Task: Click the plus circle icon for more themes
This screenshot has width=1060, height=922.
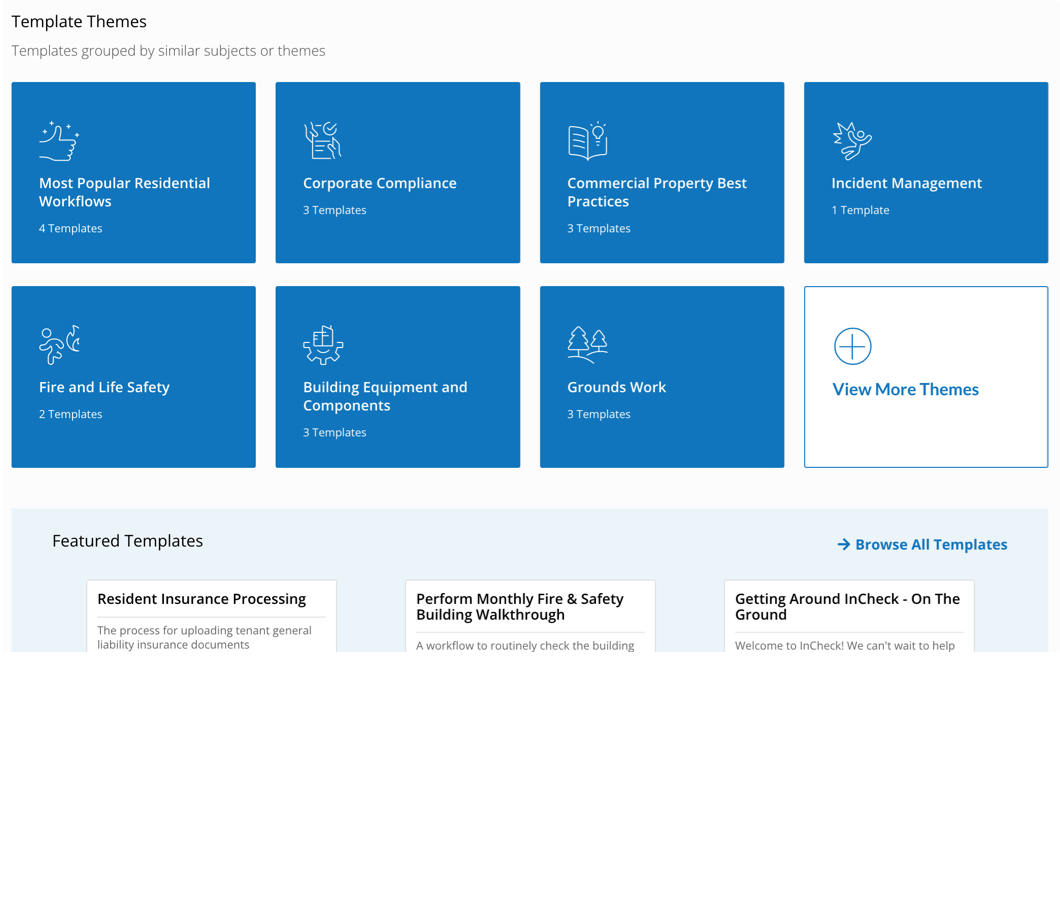Action: pyautogui.click(x=852, y=346)
